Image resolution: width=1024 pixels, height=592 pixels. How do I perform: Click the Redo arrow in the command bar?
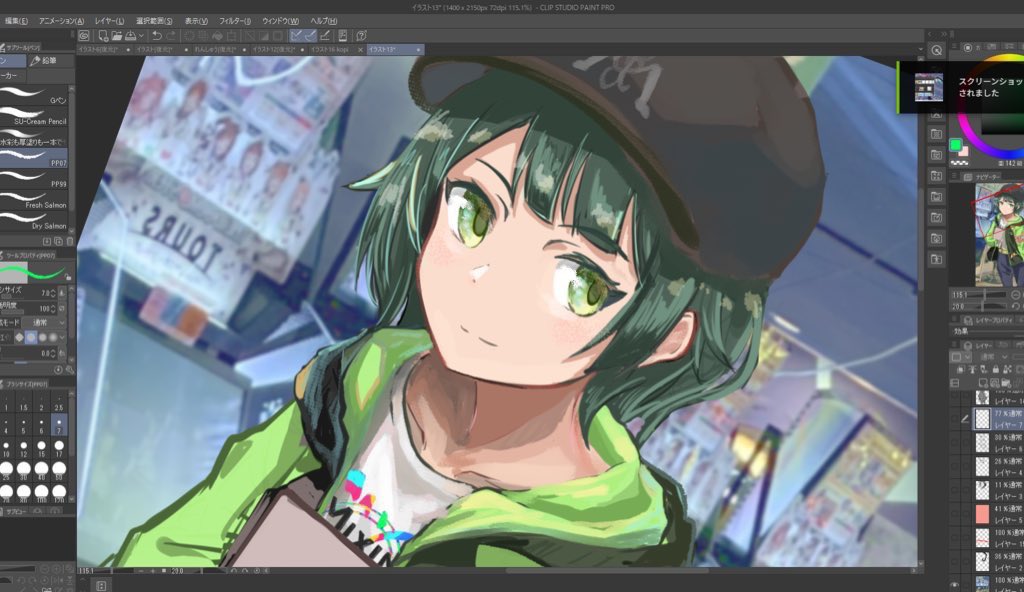pos(170,36)
